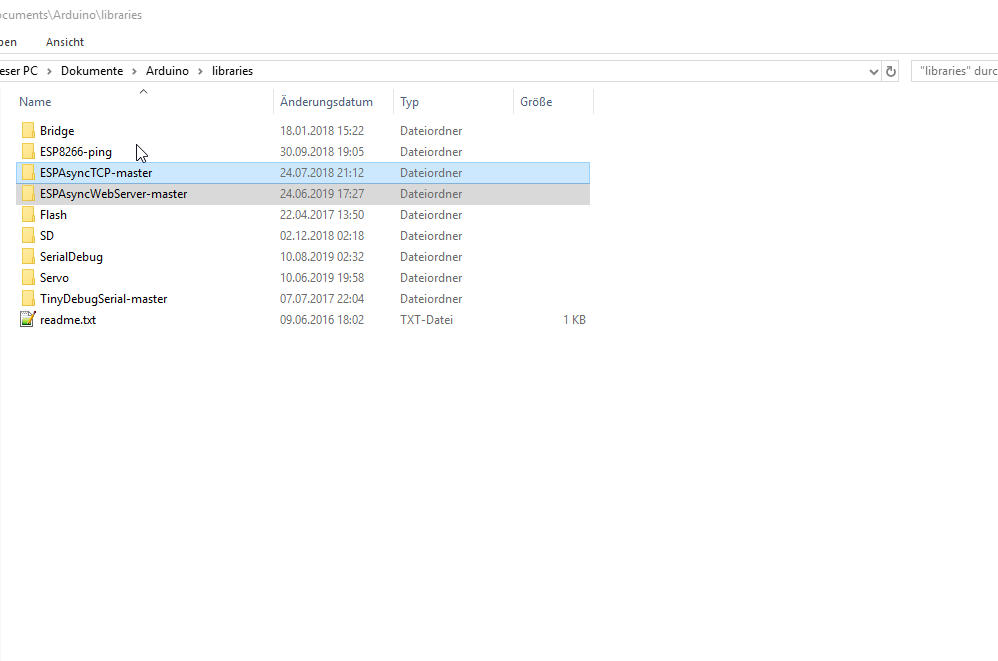Viewport: 998px width, 661px height.
Task: Select the ESP8266-ping folder name
Action: coord(76,151)
